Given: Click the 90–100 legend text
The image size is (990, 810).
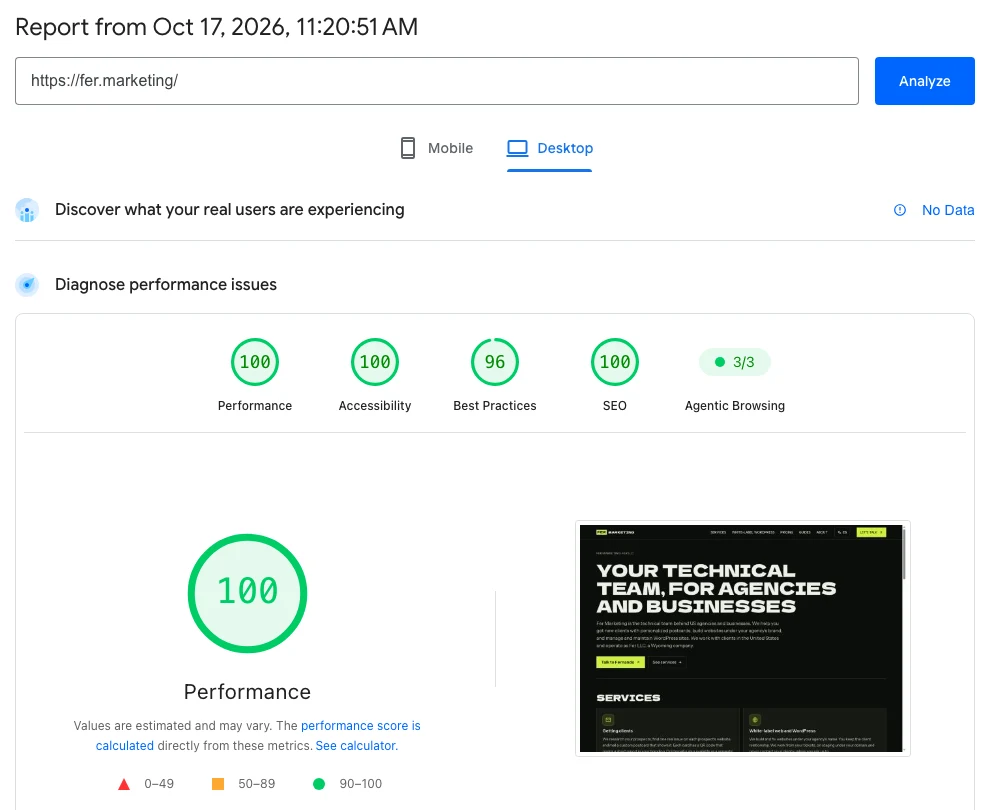Looking at the screenshot, I should point(361,784).
